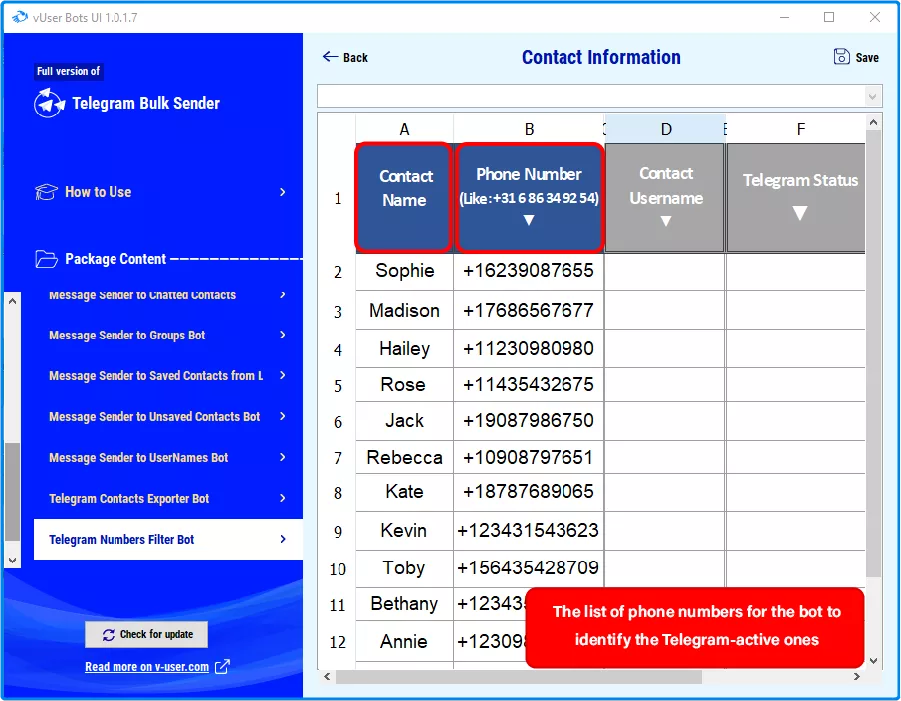
Task: Click the cell containing Jack
Action: tap(405, 421)
